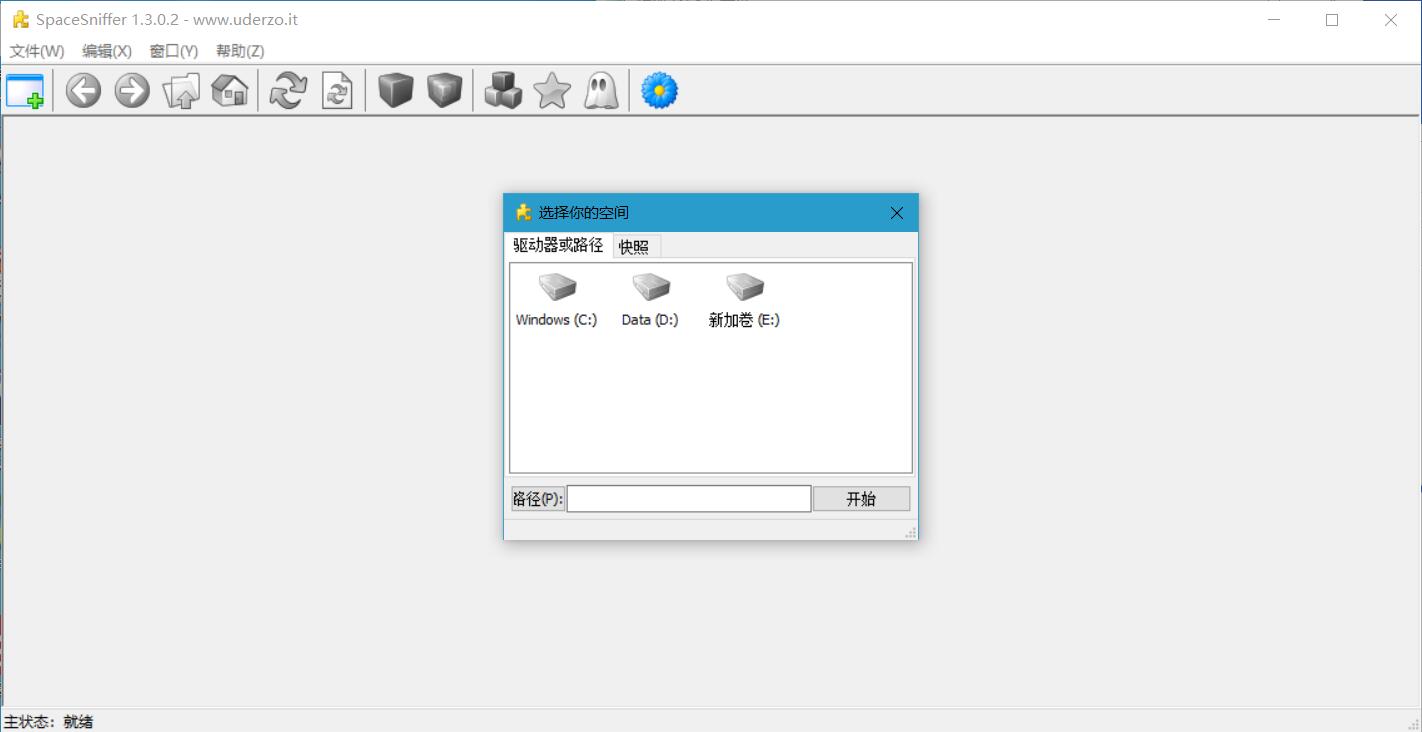Click the Less Detail single cube icon
The image size is (1422, 732).
coord(396,91)
